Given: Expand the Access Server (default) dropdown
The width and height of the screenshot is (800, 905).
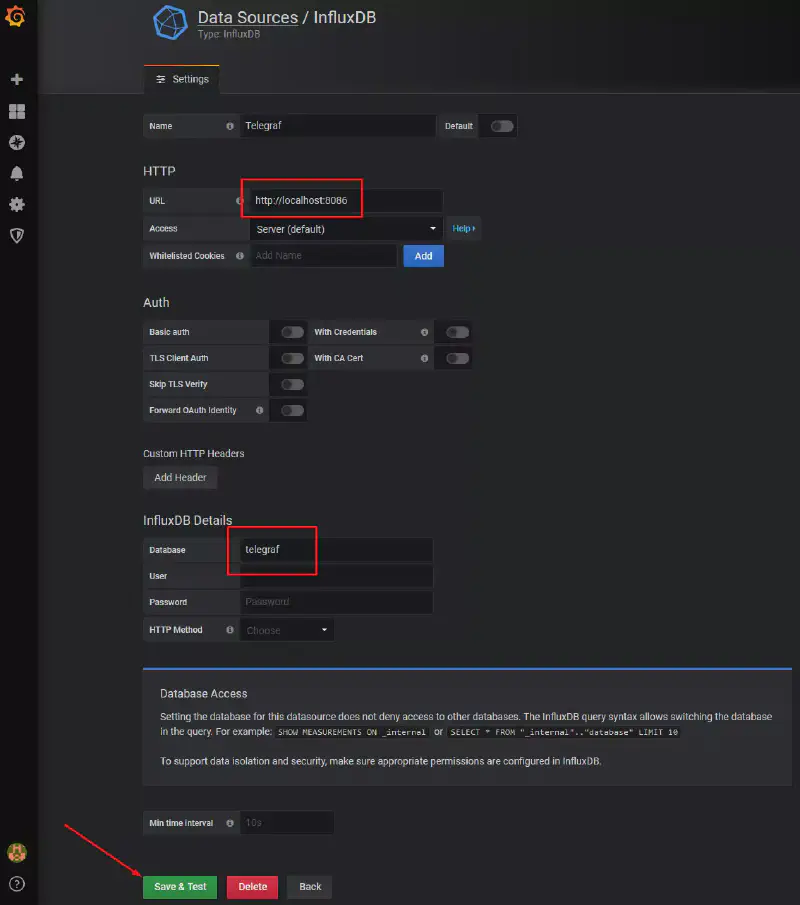Looking at the screenshot, I should (345, 229).
